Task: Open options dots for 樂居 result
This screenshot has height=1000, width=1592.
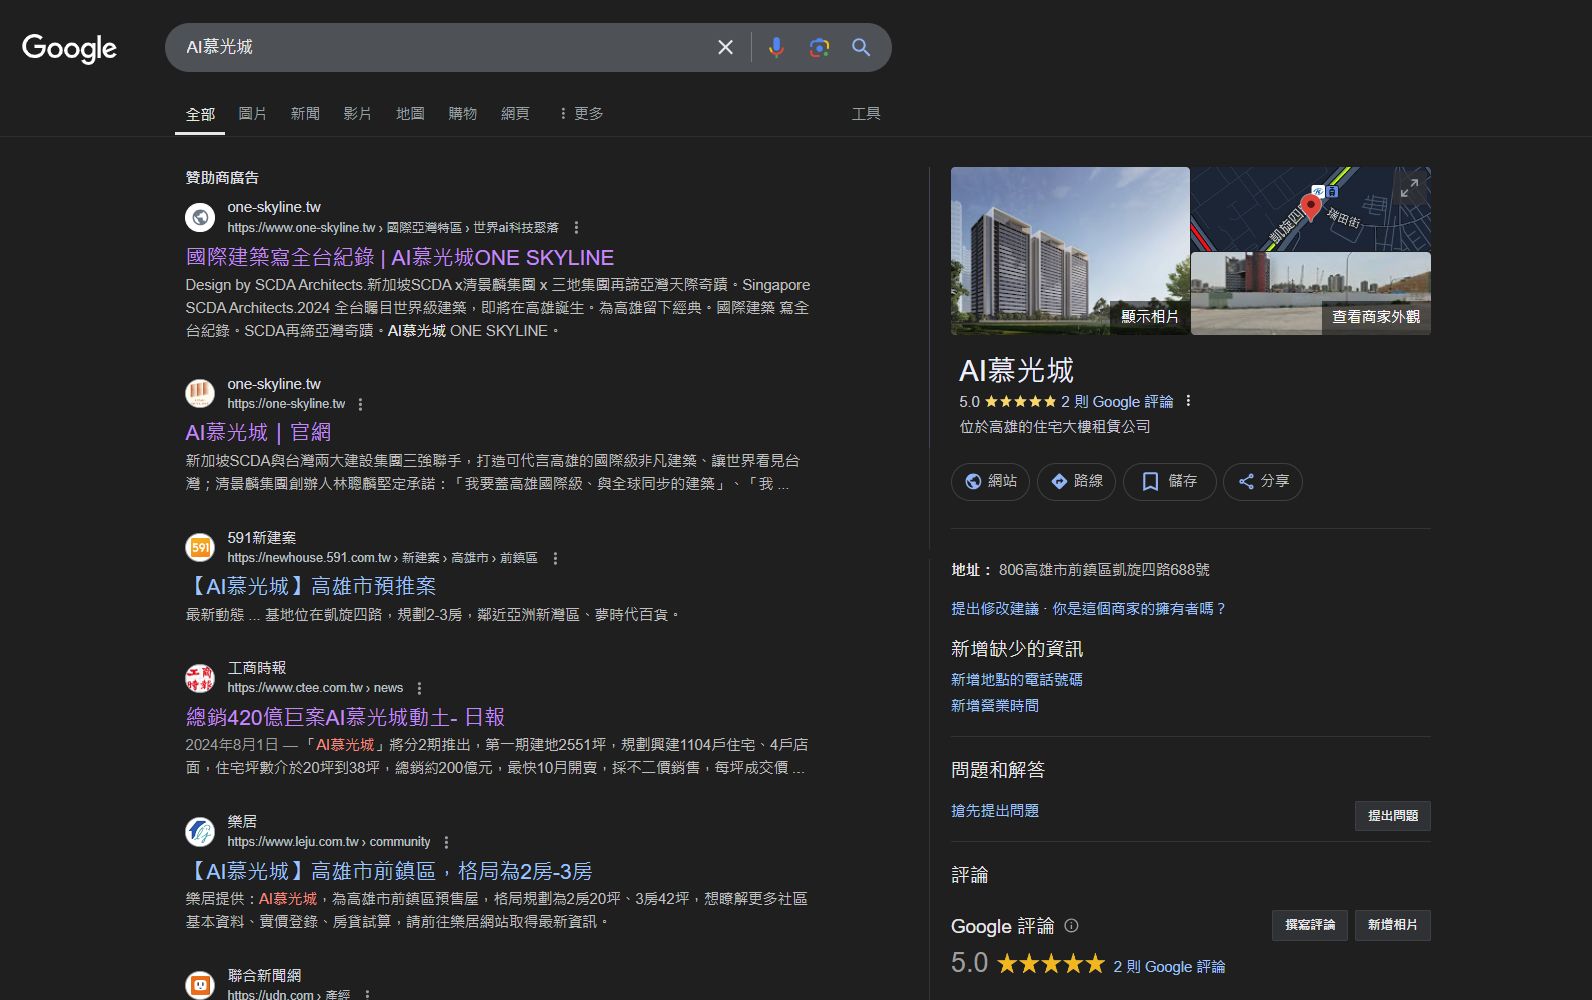Action: (446, 842)
